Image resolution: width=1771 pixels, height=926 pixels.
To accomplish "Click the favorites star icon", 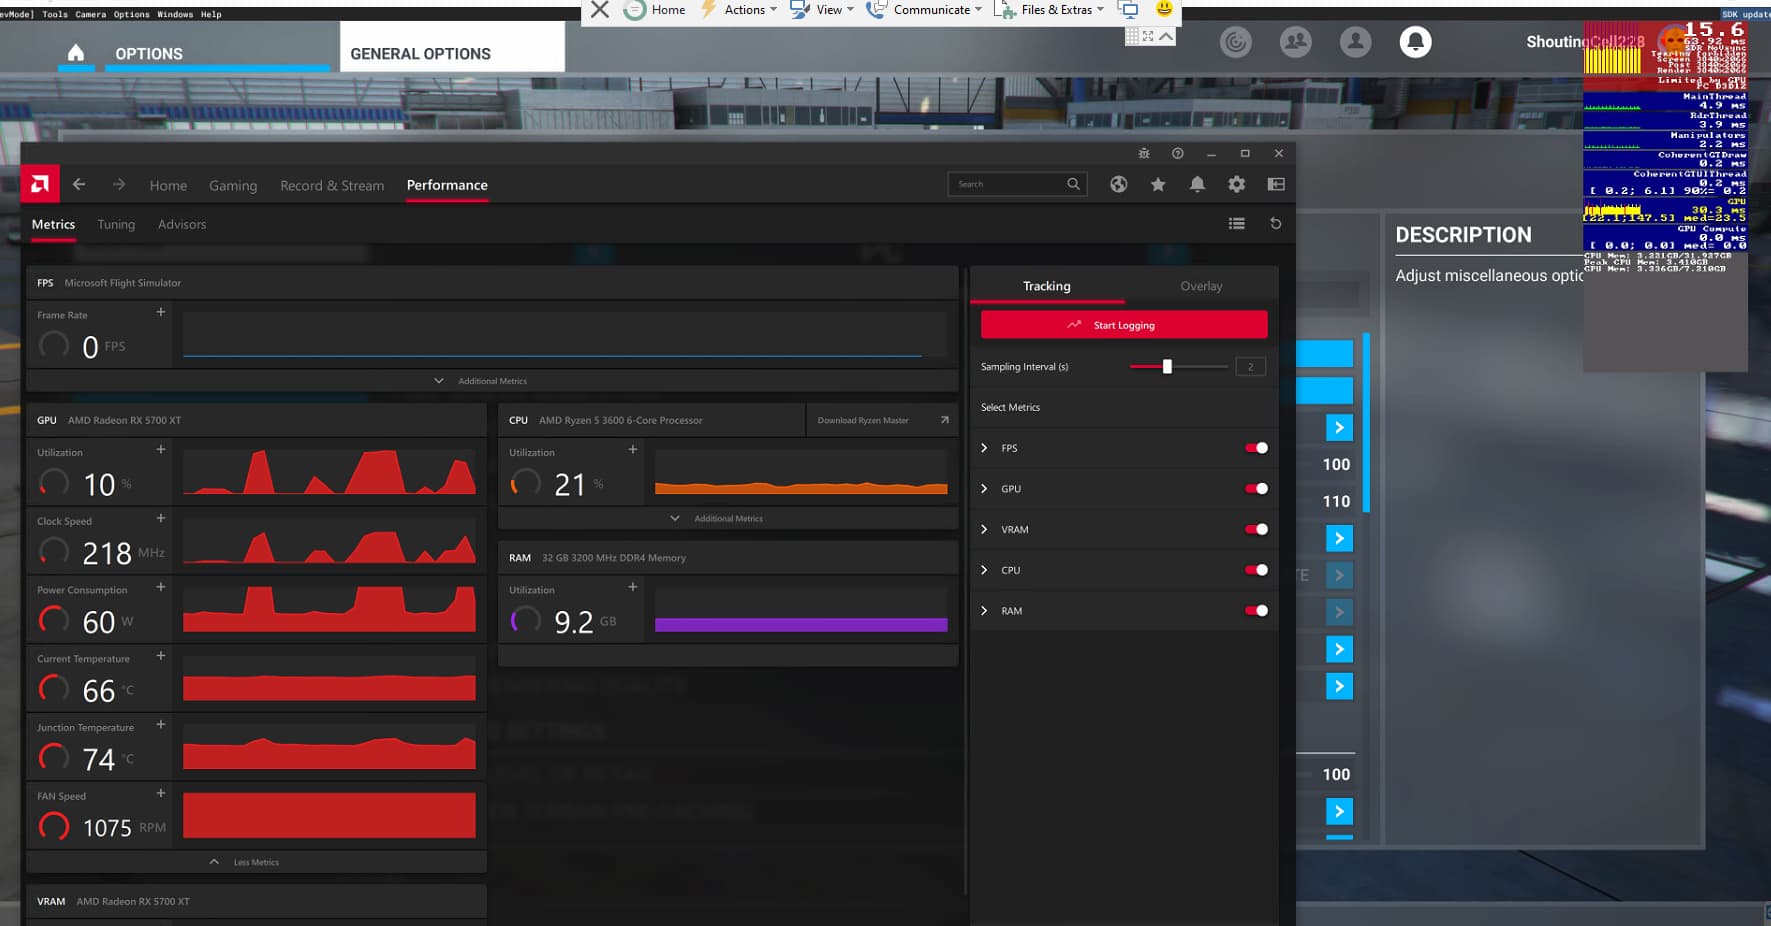I will [x=1157, y=184].
